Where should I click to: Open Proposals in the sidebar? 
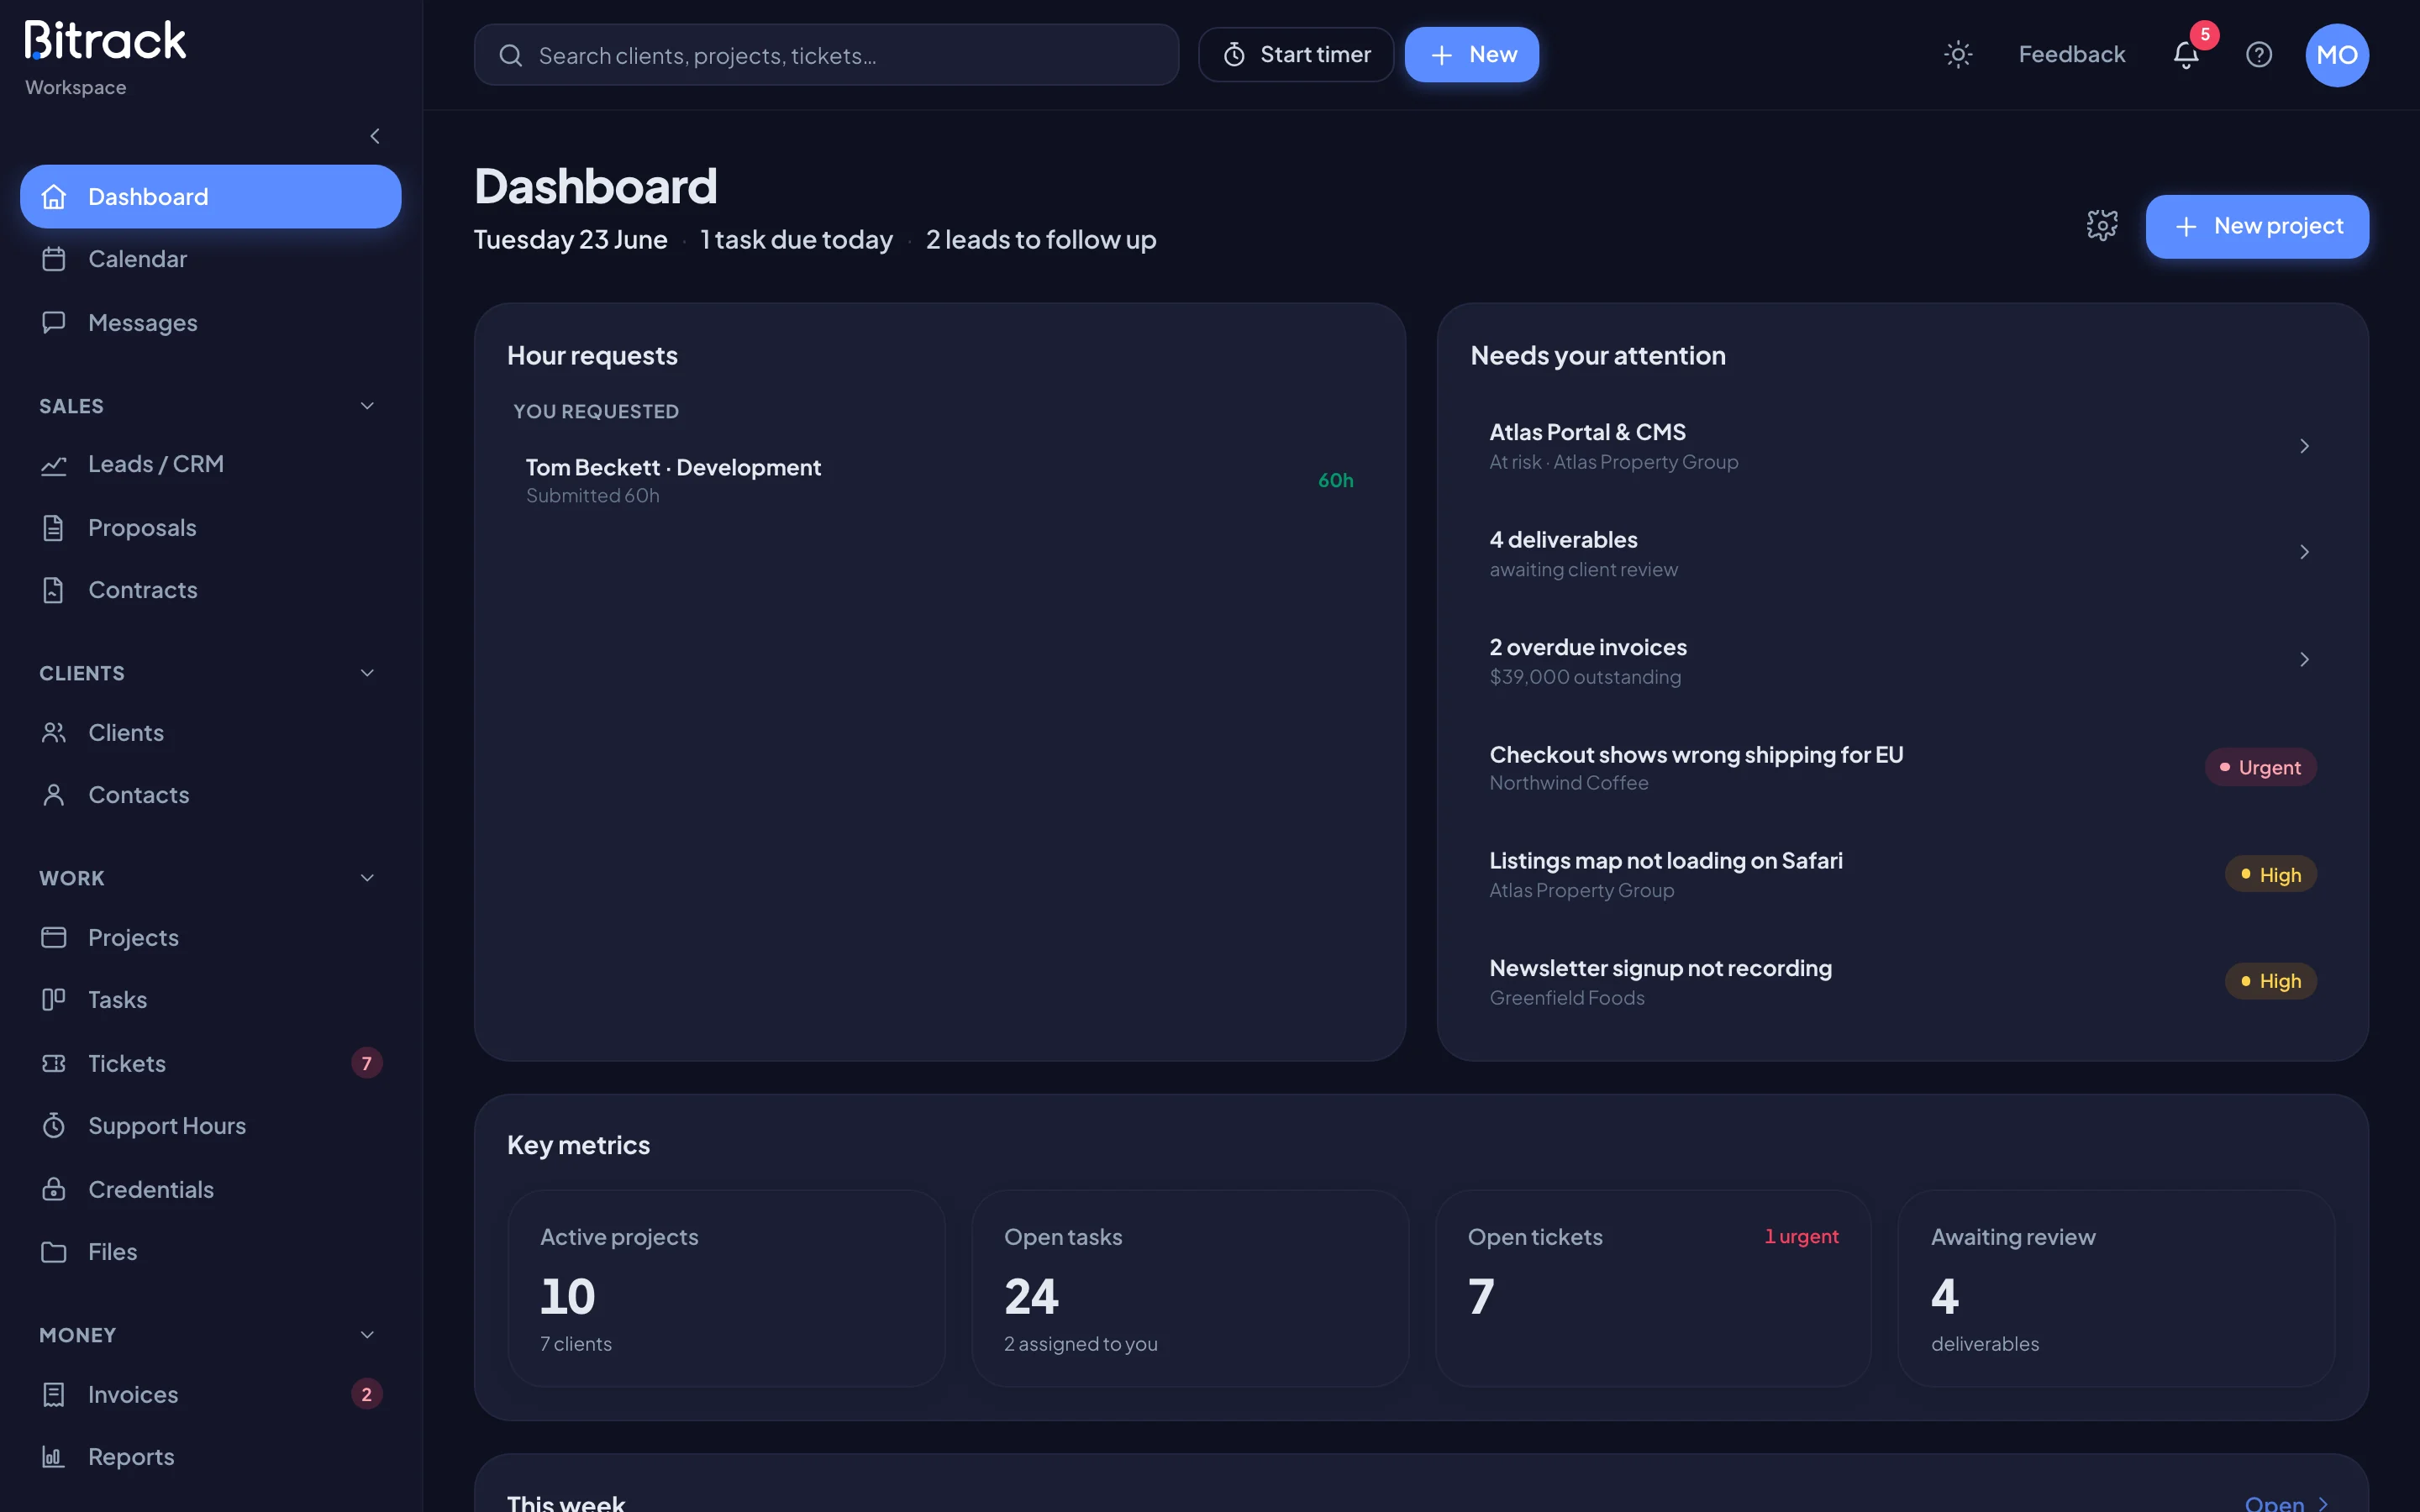[x=210, y=527]
